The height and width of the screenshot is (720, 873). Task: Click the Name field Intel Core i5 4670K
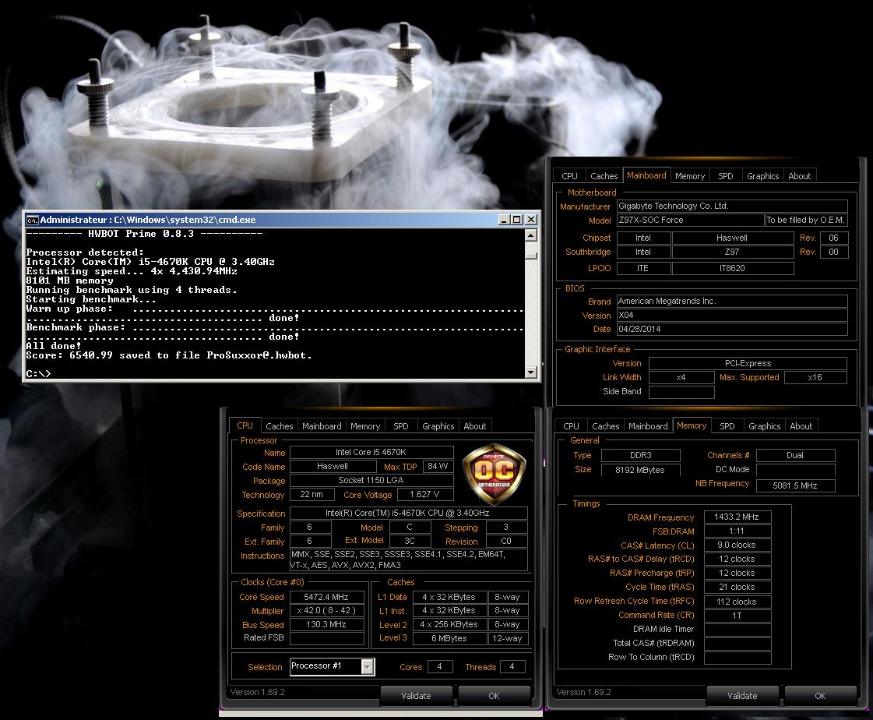tap(371, 452)
